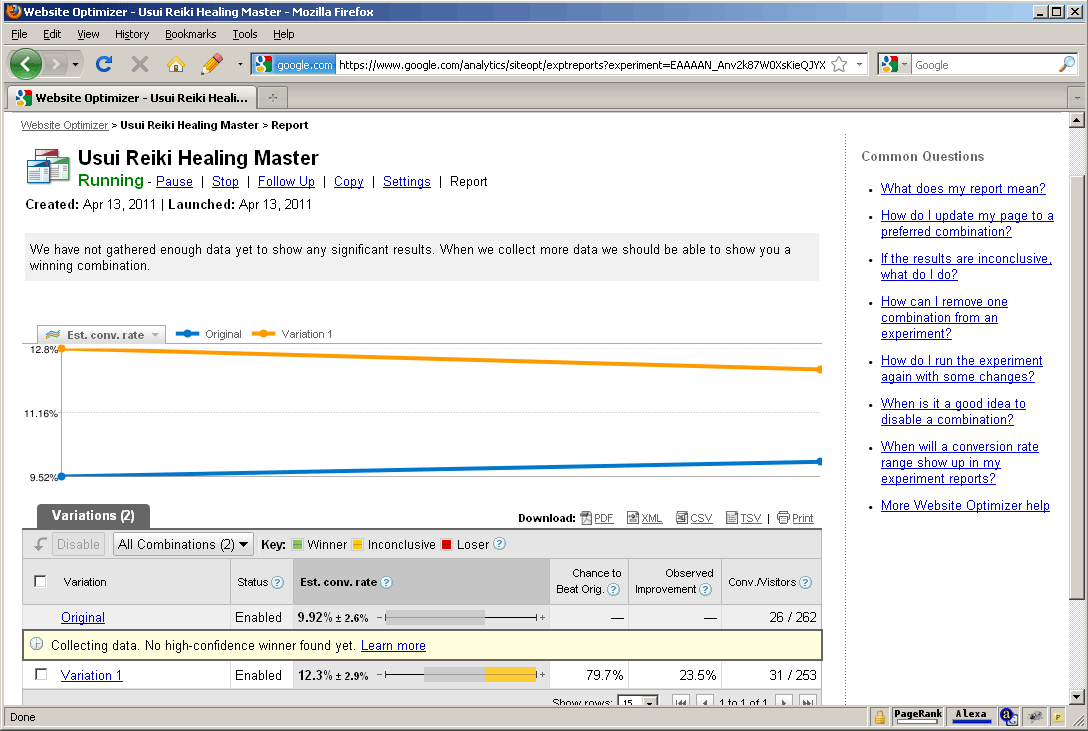
Task: Check the Variation 1 row checkbox
Action: [41, 674]
